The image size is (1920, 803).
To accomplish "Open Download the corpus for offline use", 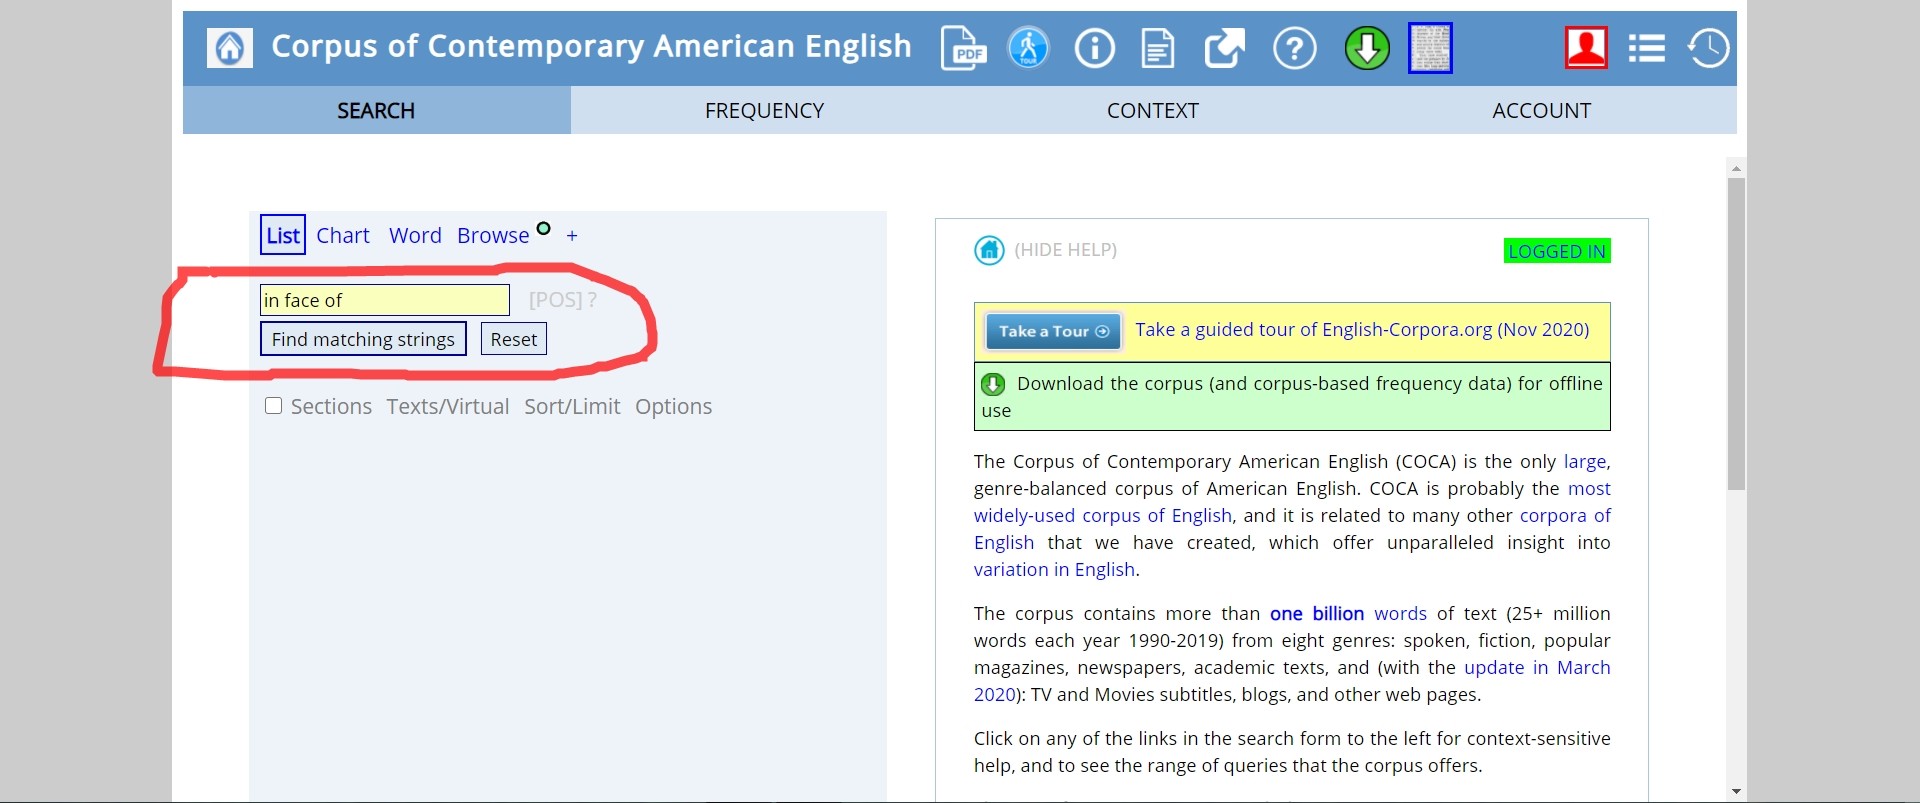I will (1292, 397).
